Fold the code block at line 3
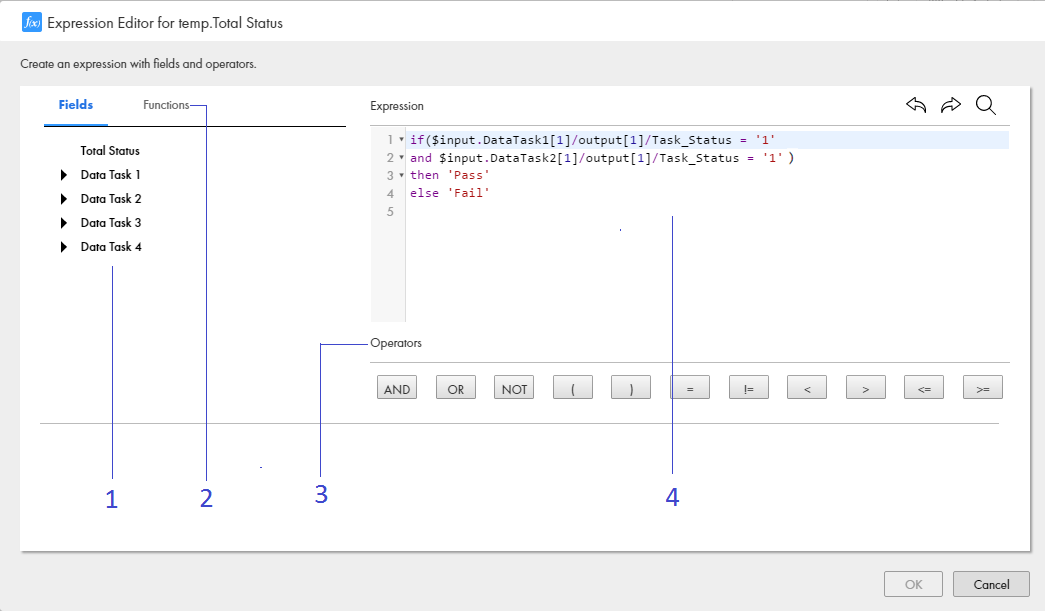 401,175
